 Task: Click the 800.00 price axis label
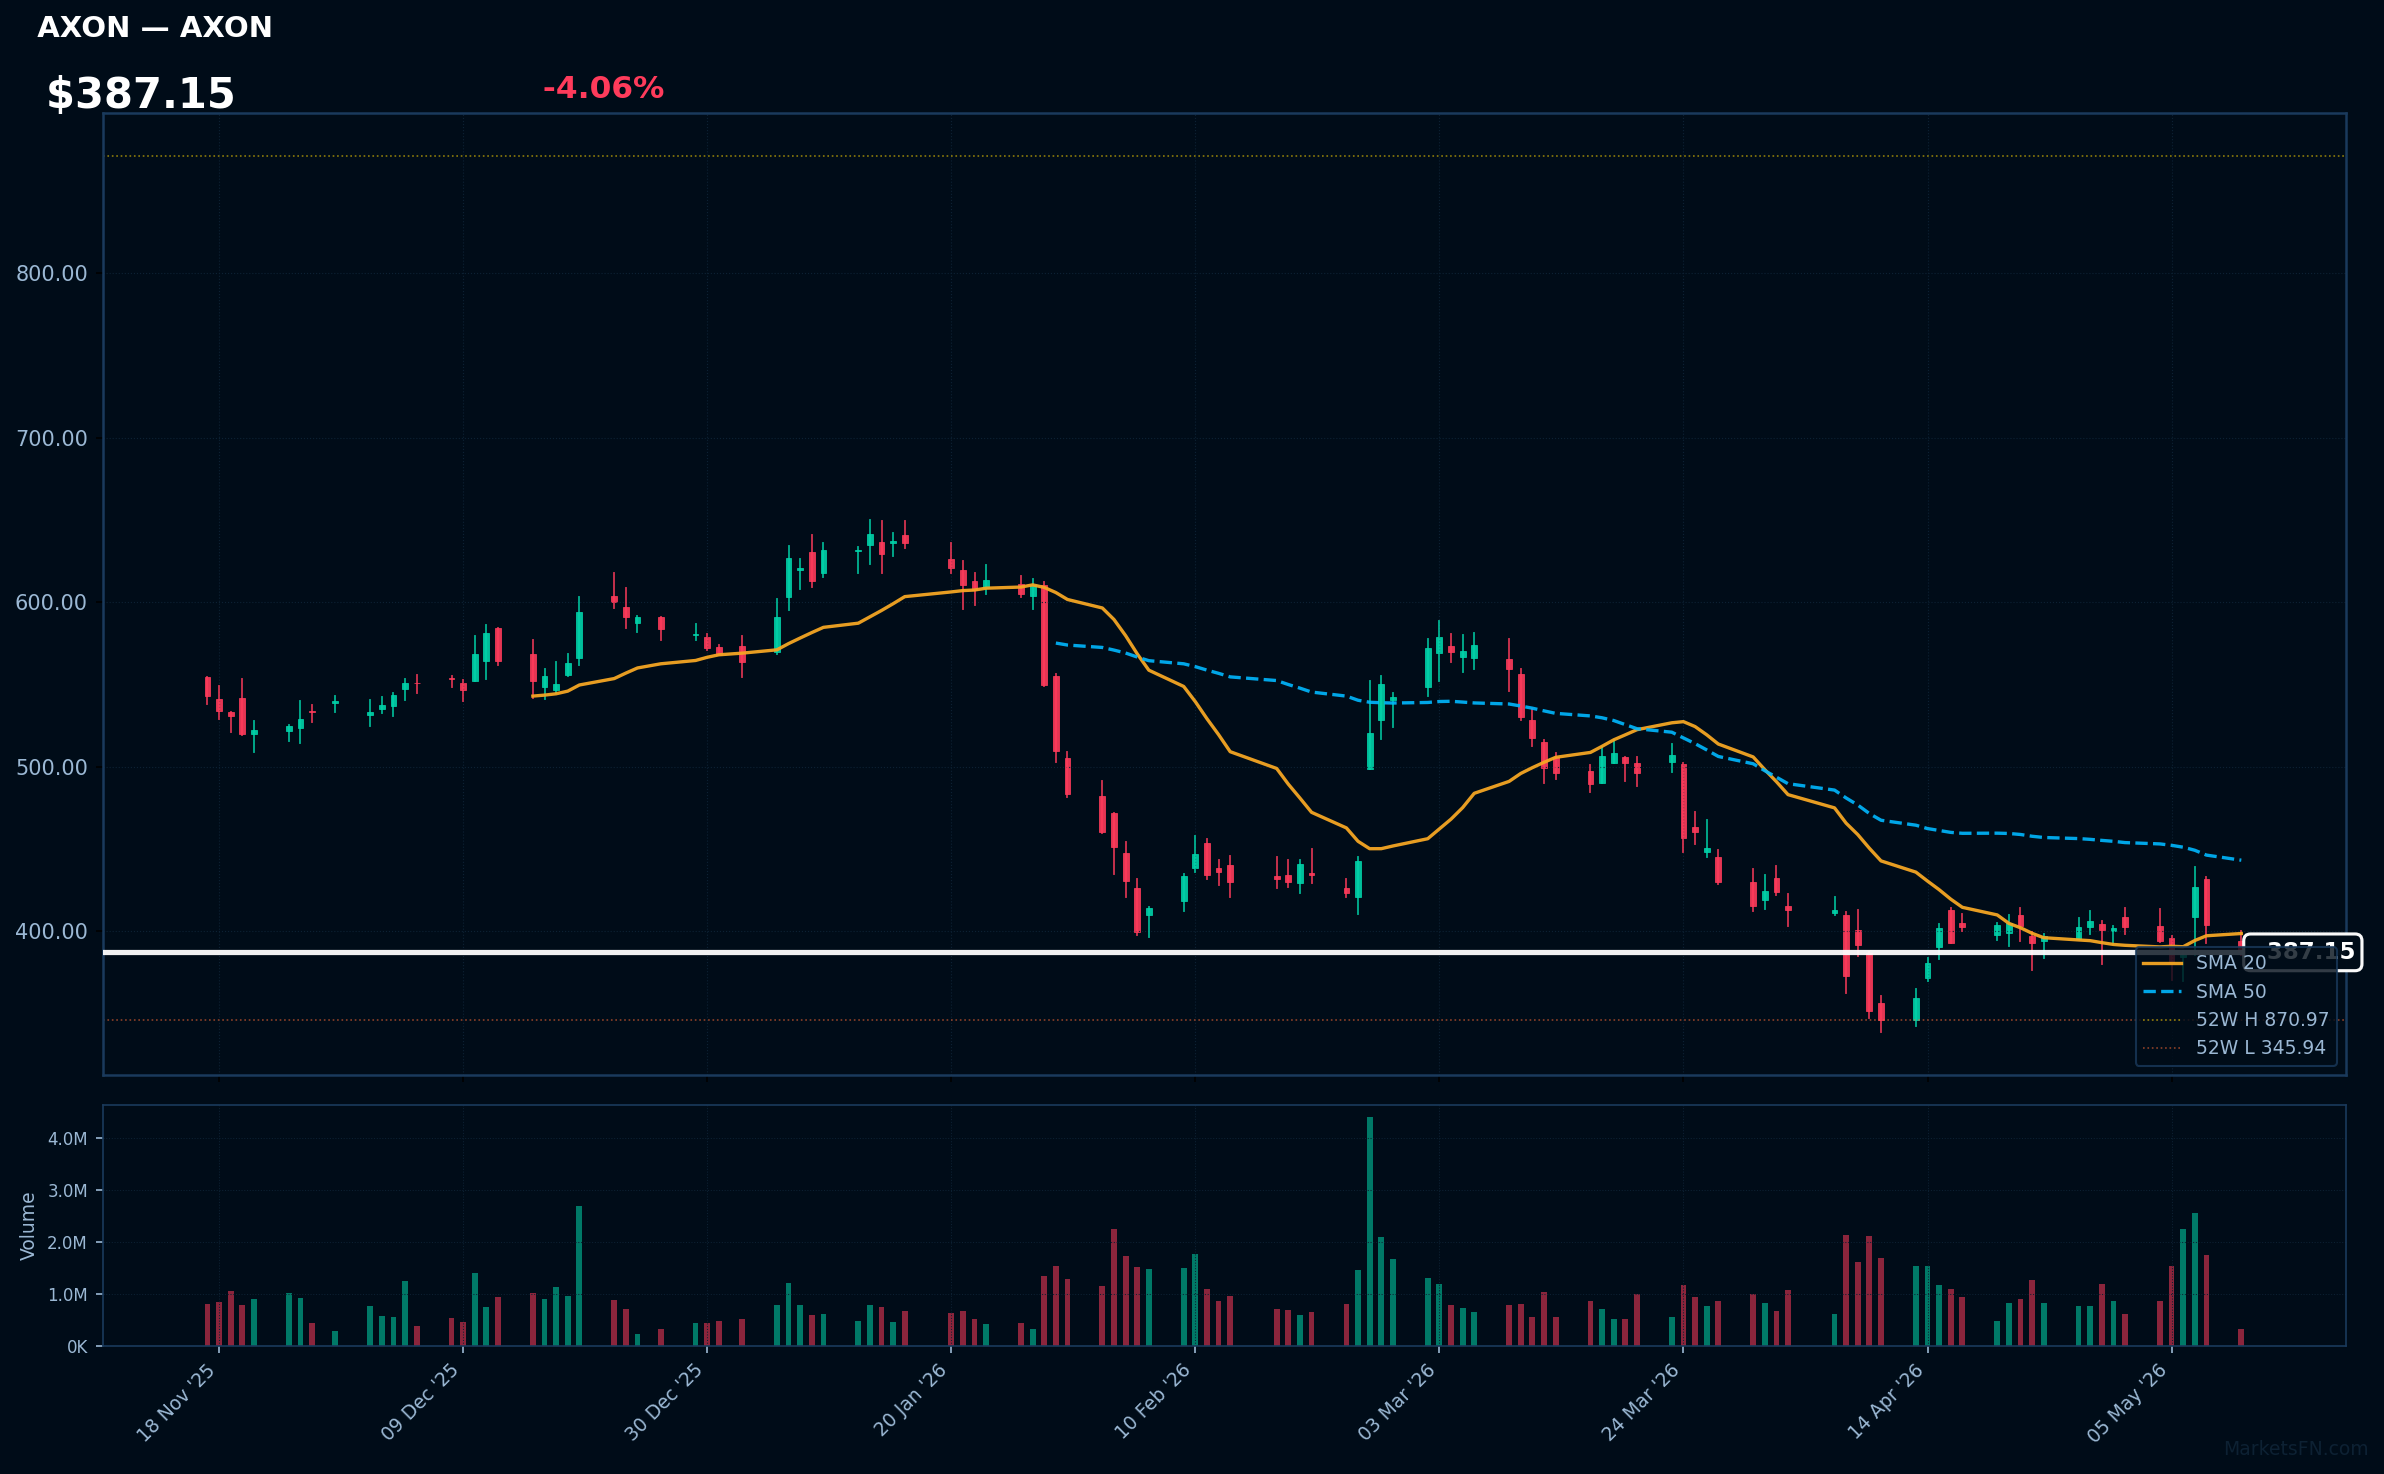(52, 274)
